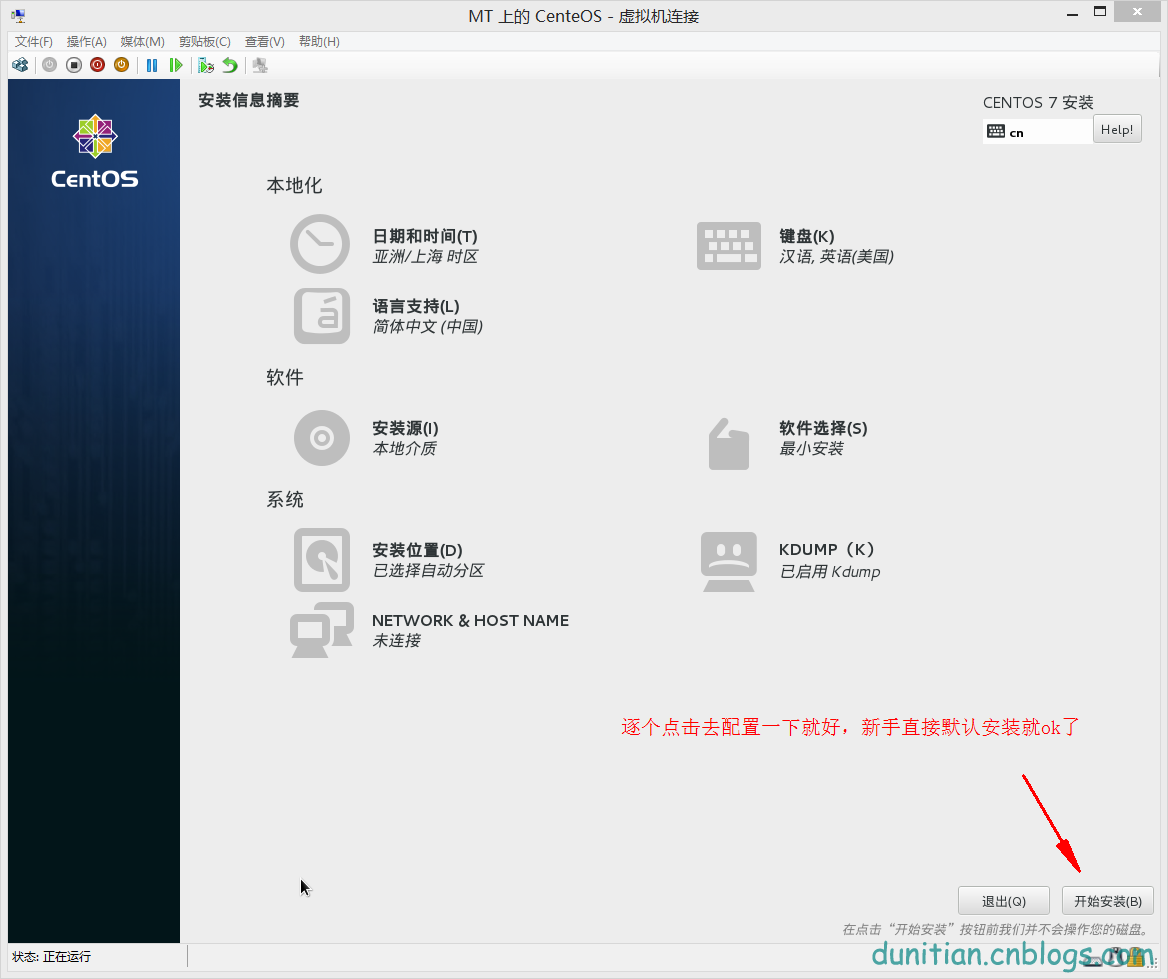The height and width of the screenshot is (979, 1168).
Task: Click the cn keyboard layout indicator
Action: coord(1037,132)
